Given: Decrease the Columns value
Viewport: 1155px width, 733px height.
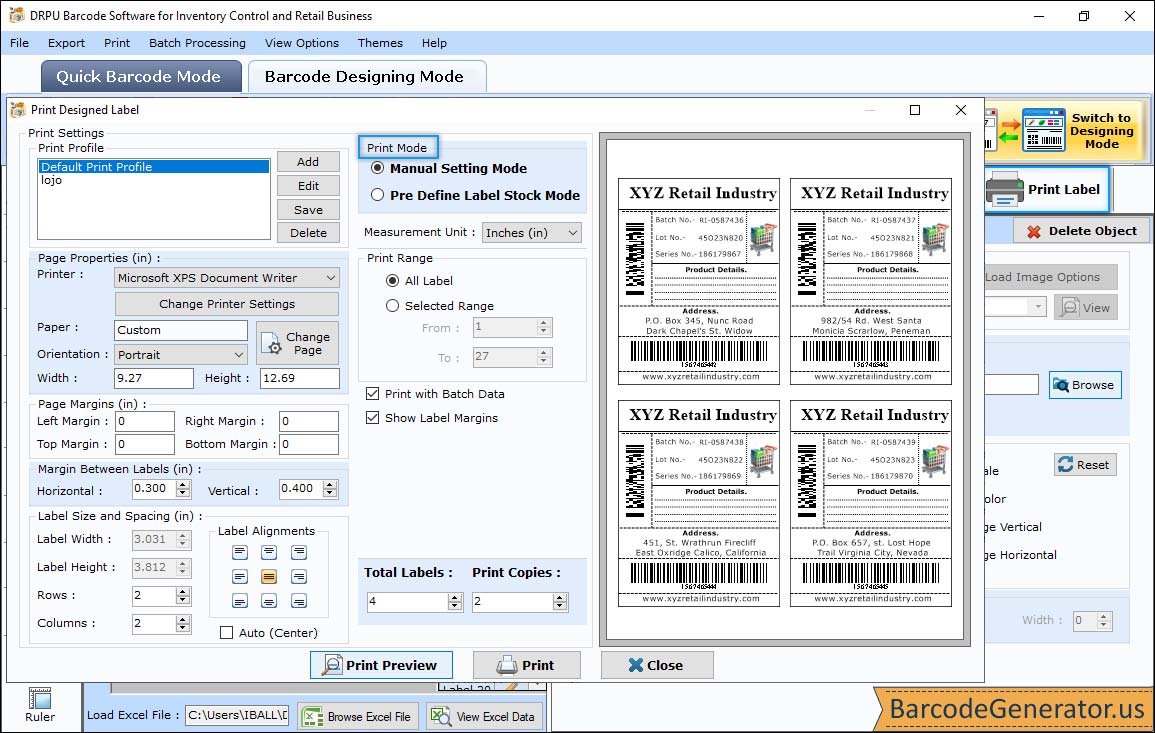Looking at the screenshot, I should [x=183, y=628].
